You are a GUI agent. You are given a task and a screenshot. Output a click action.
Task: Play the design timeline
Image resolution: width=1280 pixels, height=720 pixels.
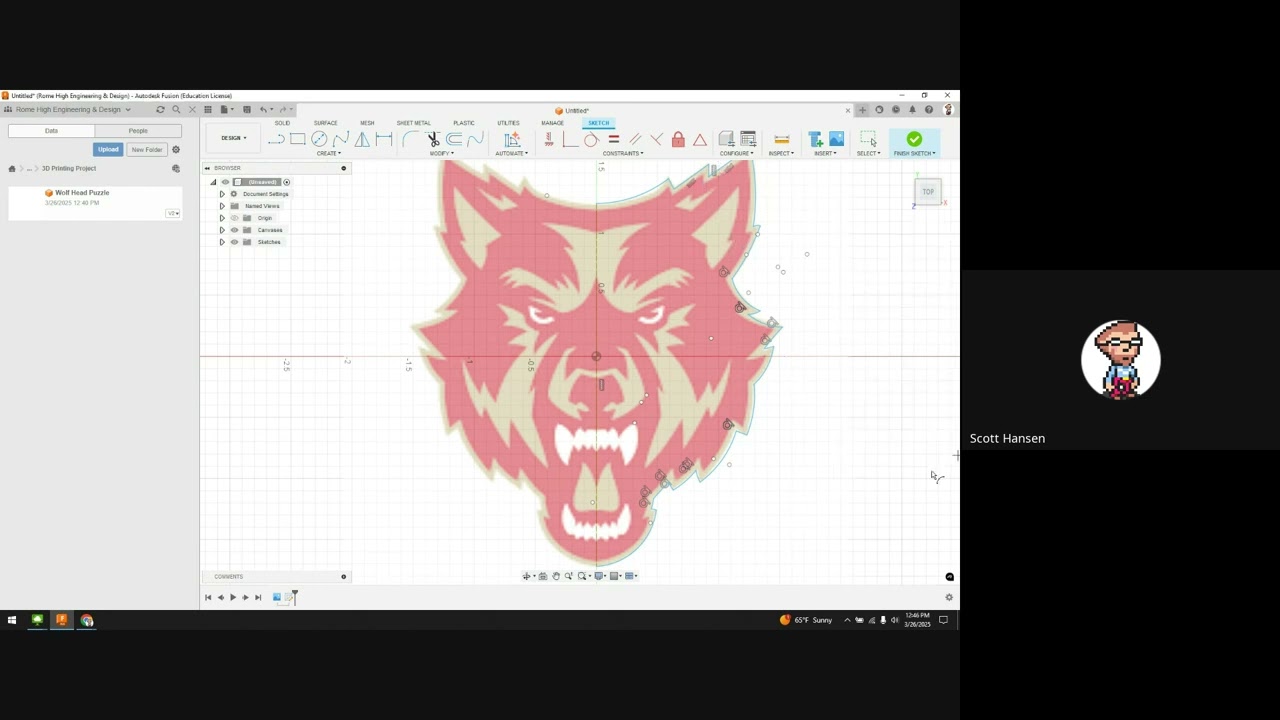point(233,597)
